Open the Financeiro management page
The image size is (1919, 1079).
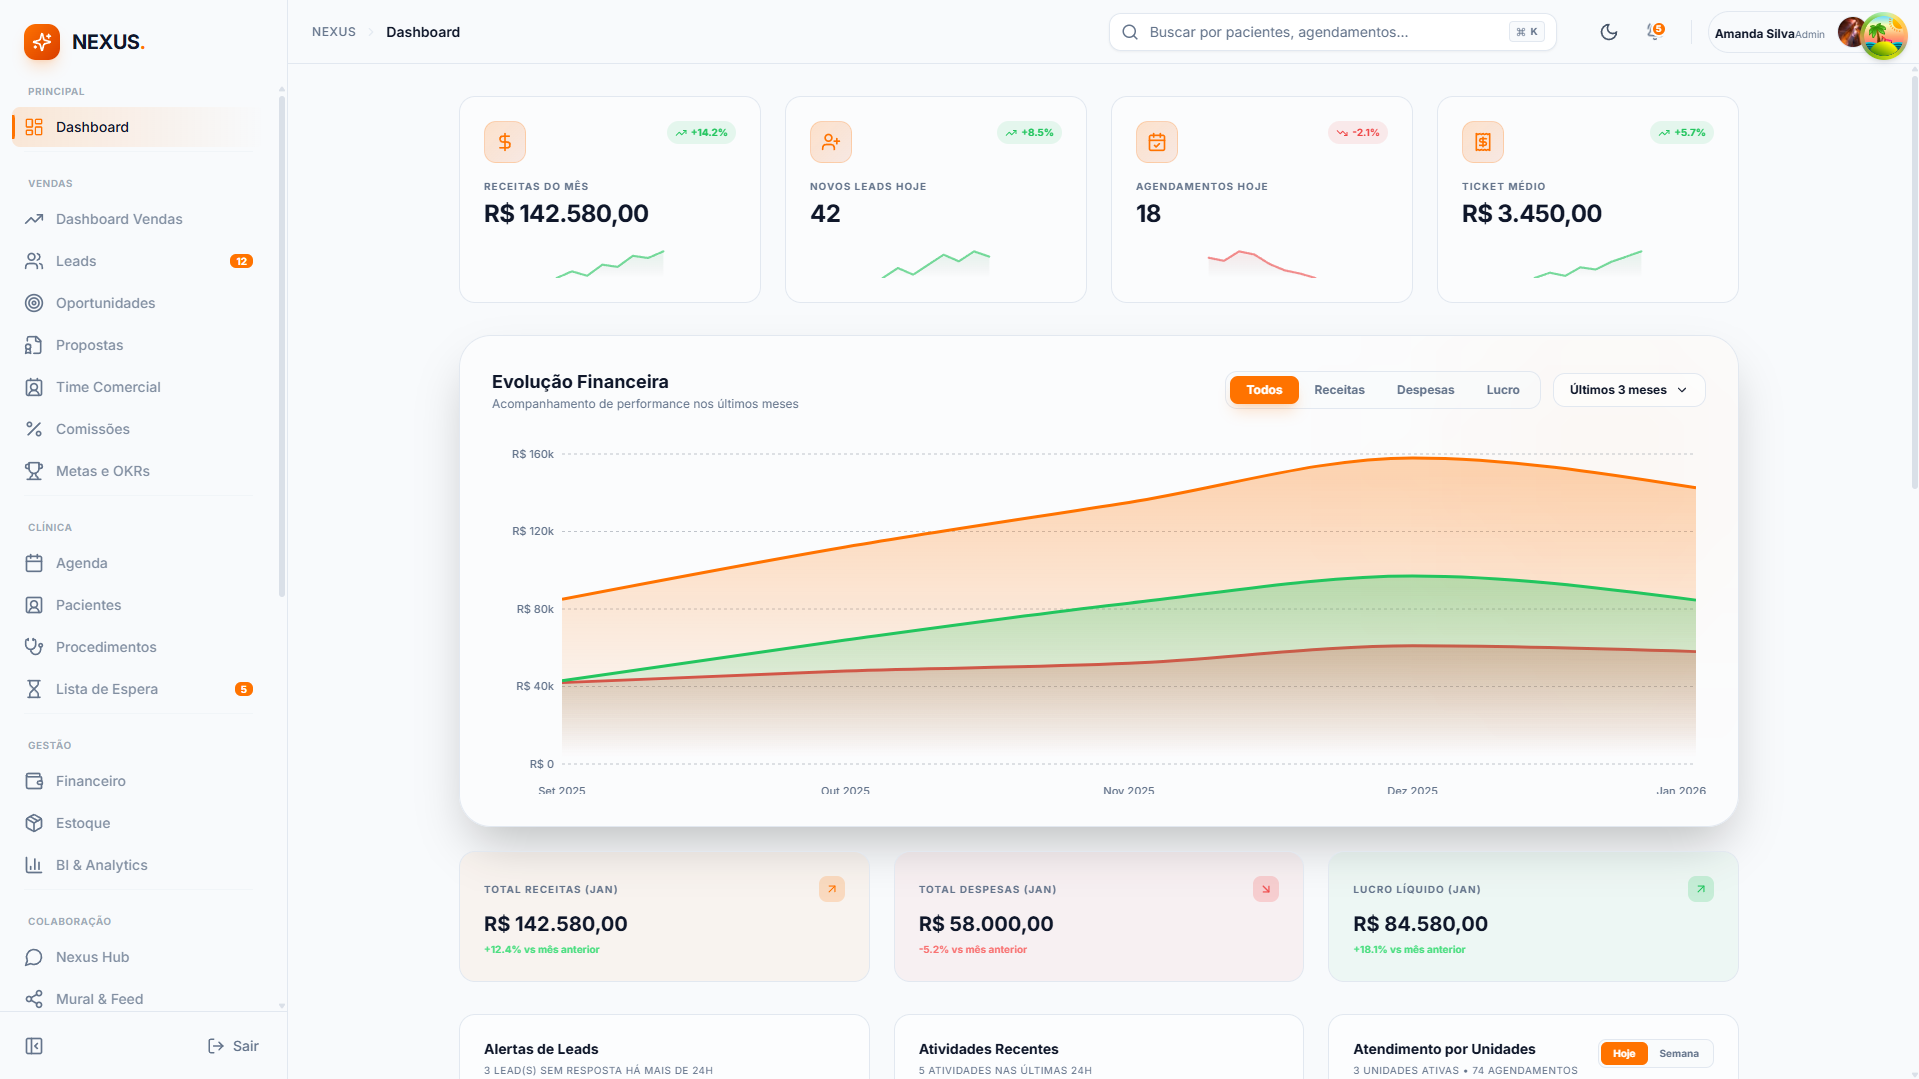[x=90, y=781]
